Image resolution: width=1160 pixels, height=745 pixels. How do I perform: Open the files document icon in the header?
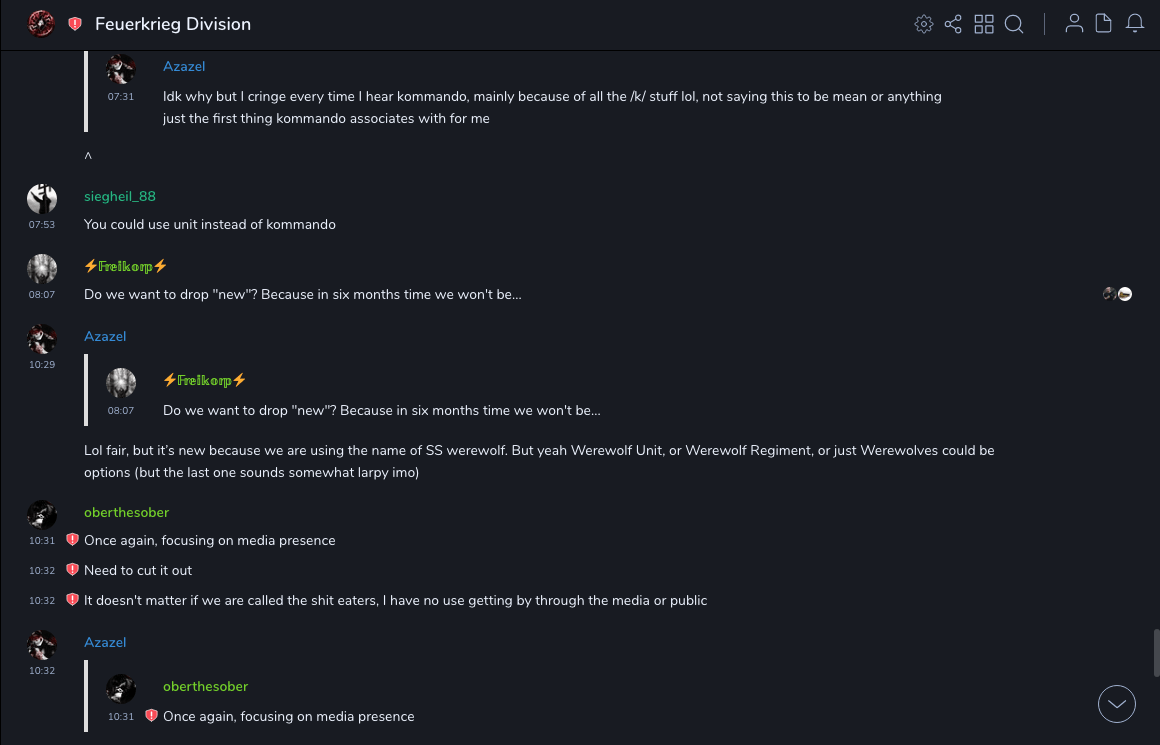point(1104,24)
